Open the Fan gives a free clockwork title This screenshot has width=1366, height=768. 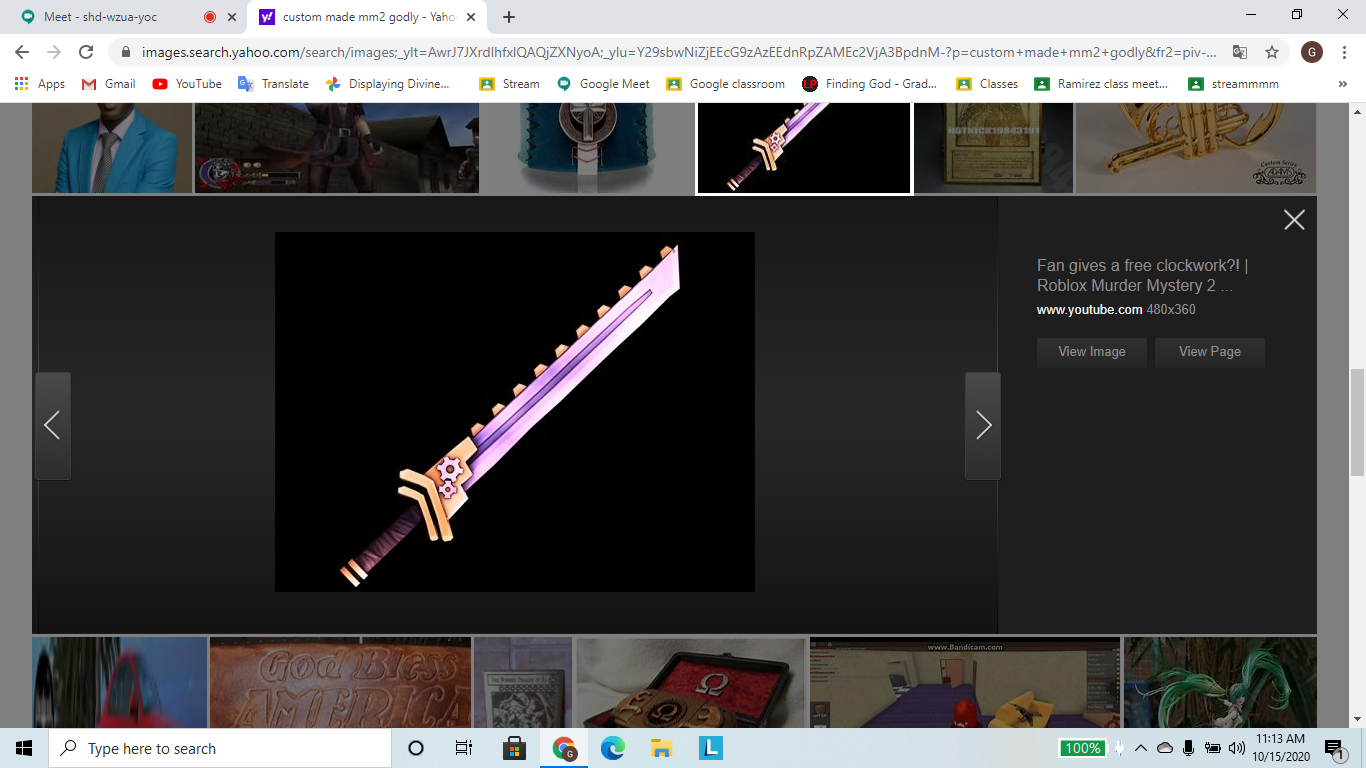(1142, 276)
